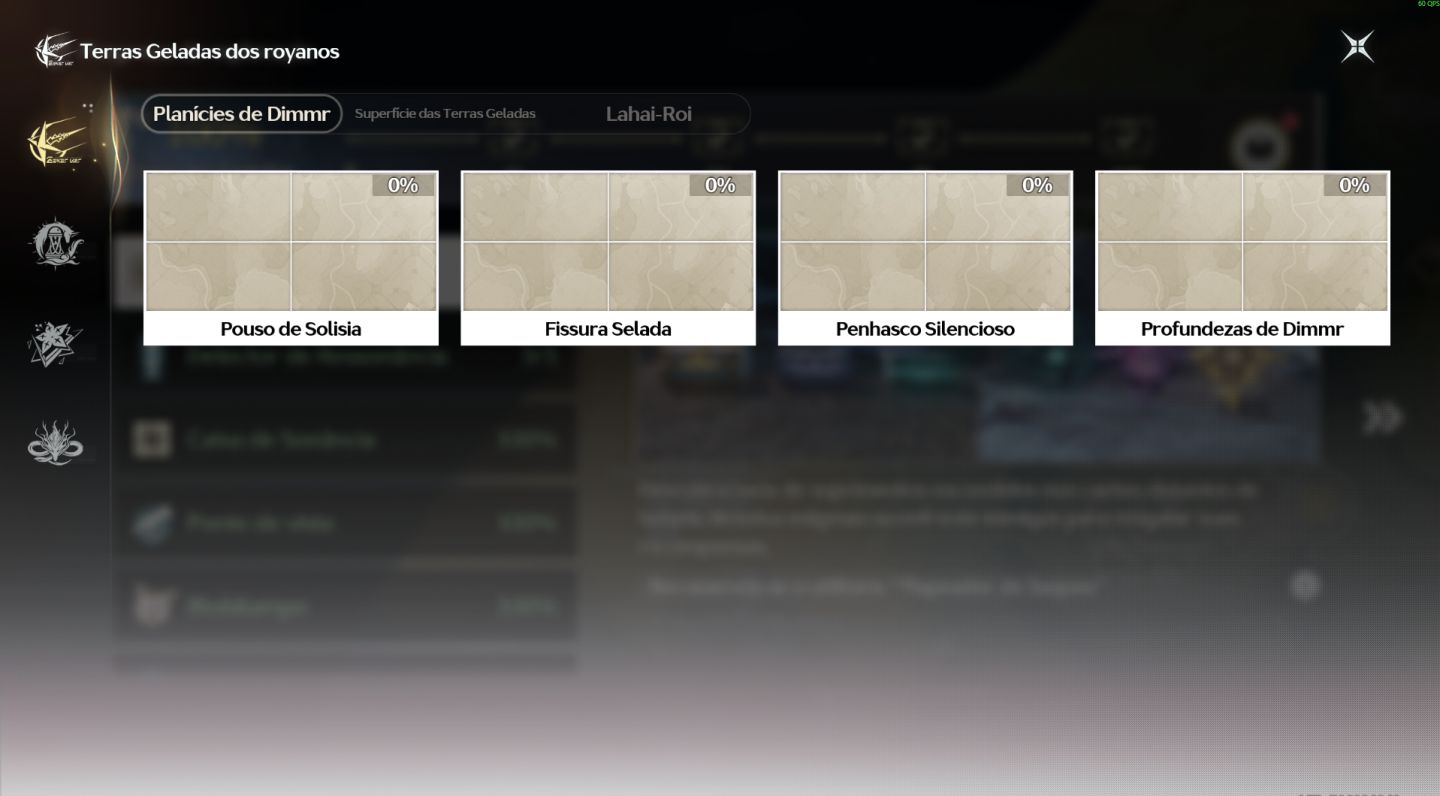This screenshot has height=796, width=1440.
Task: Switch to the Planícies de Dimmr tab
Action: 241,114
